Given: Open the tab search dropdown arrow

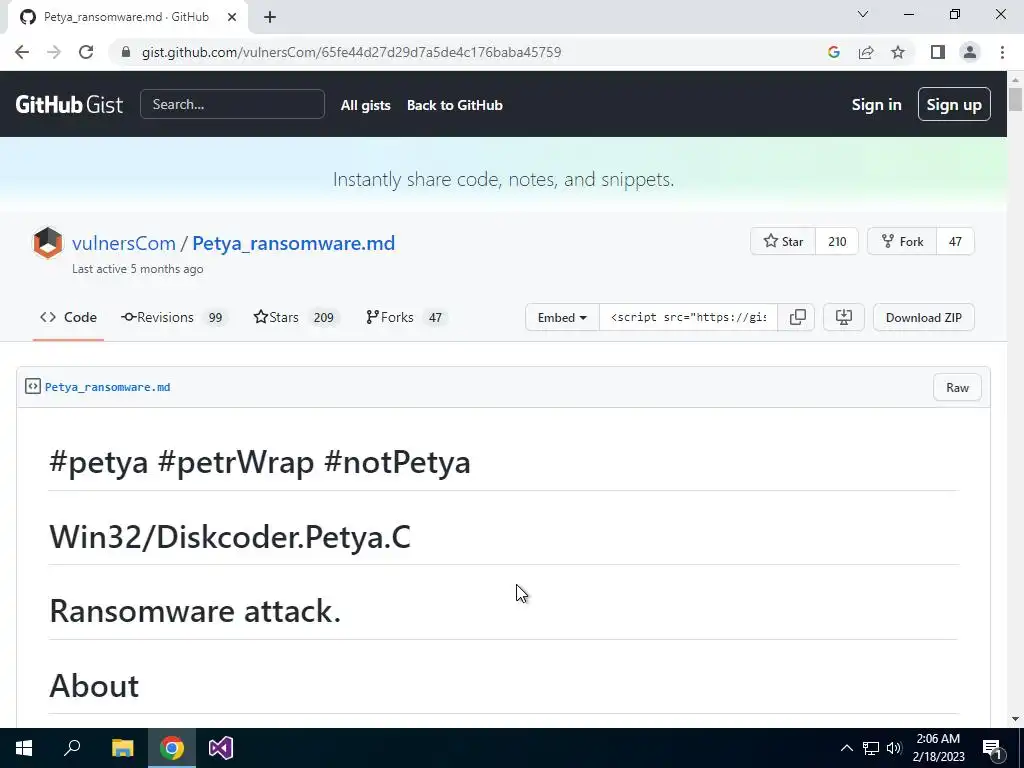Looking at the screenshot, I should coord(863,15).
